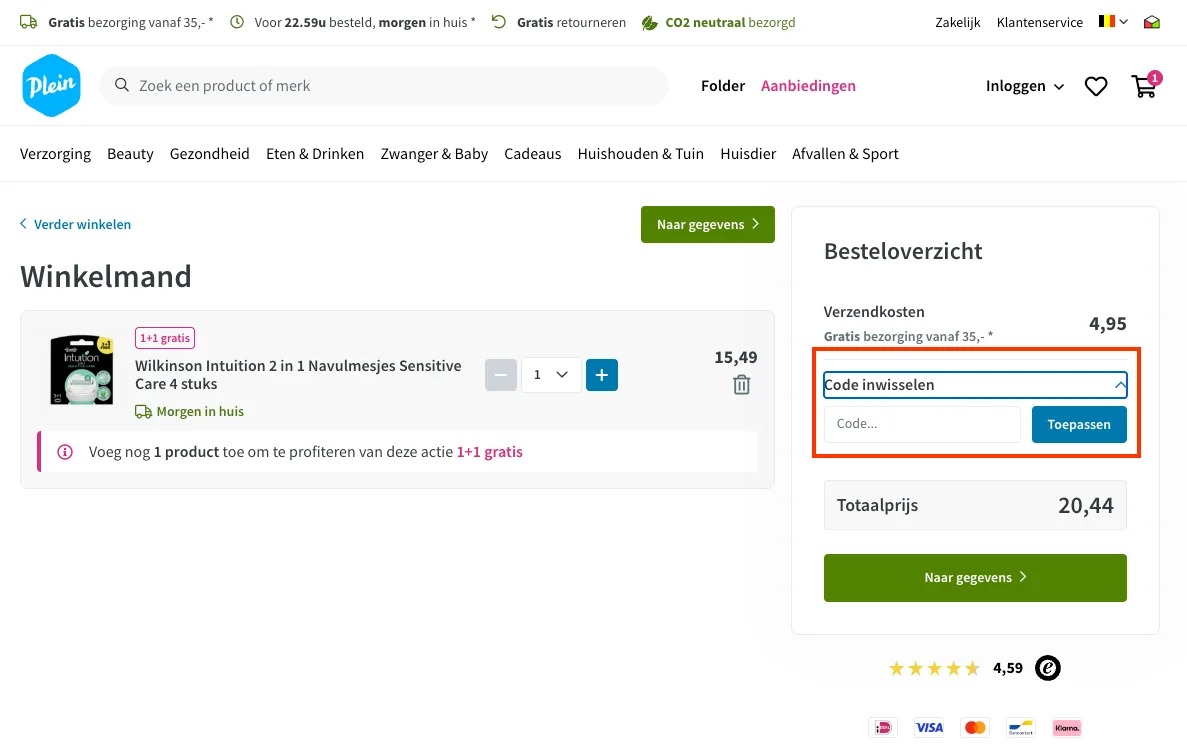
Task: Open the Aanbiedingen page
Action: [x=808, y=86]
